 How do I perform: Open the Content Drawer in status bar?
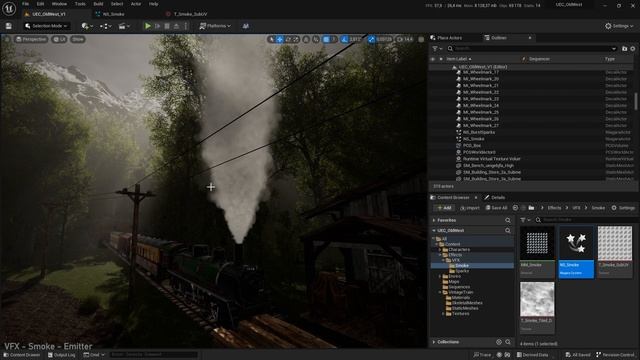[22, 355]
